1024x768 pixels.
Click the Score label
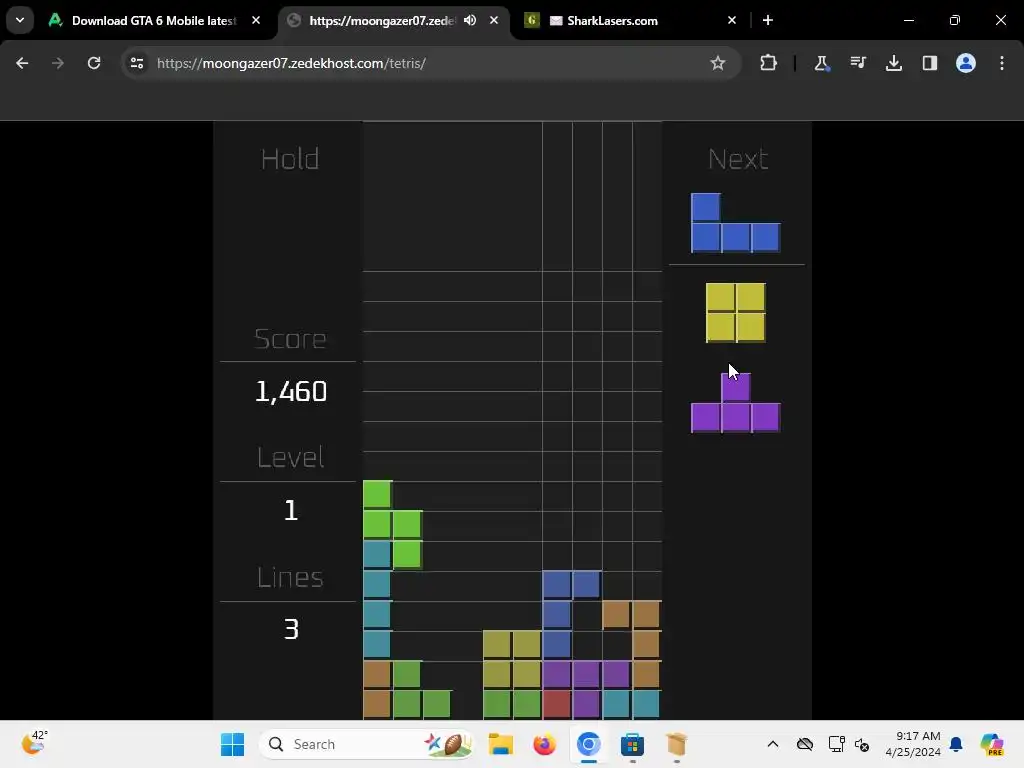tap(290, 339)
